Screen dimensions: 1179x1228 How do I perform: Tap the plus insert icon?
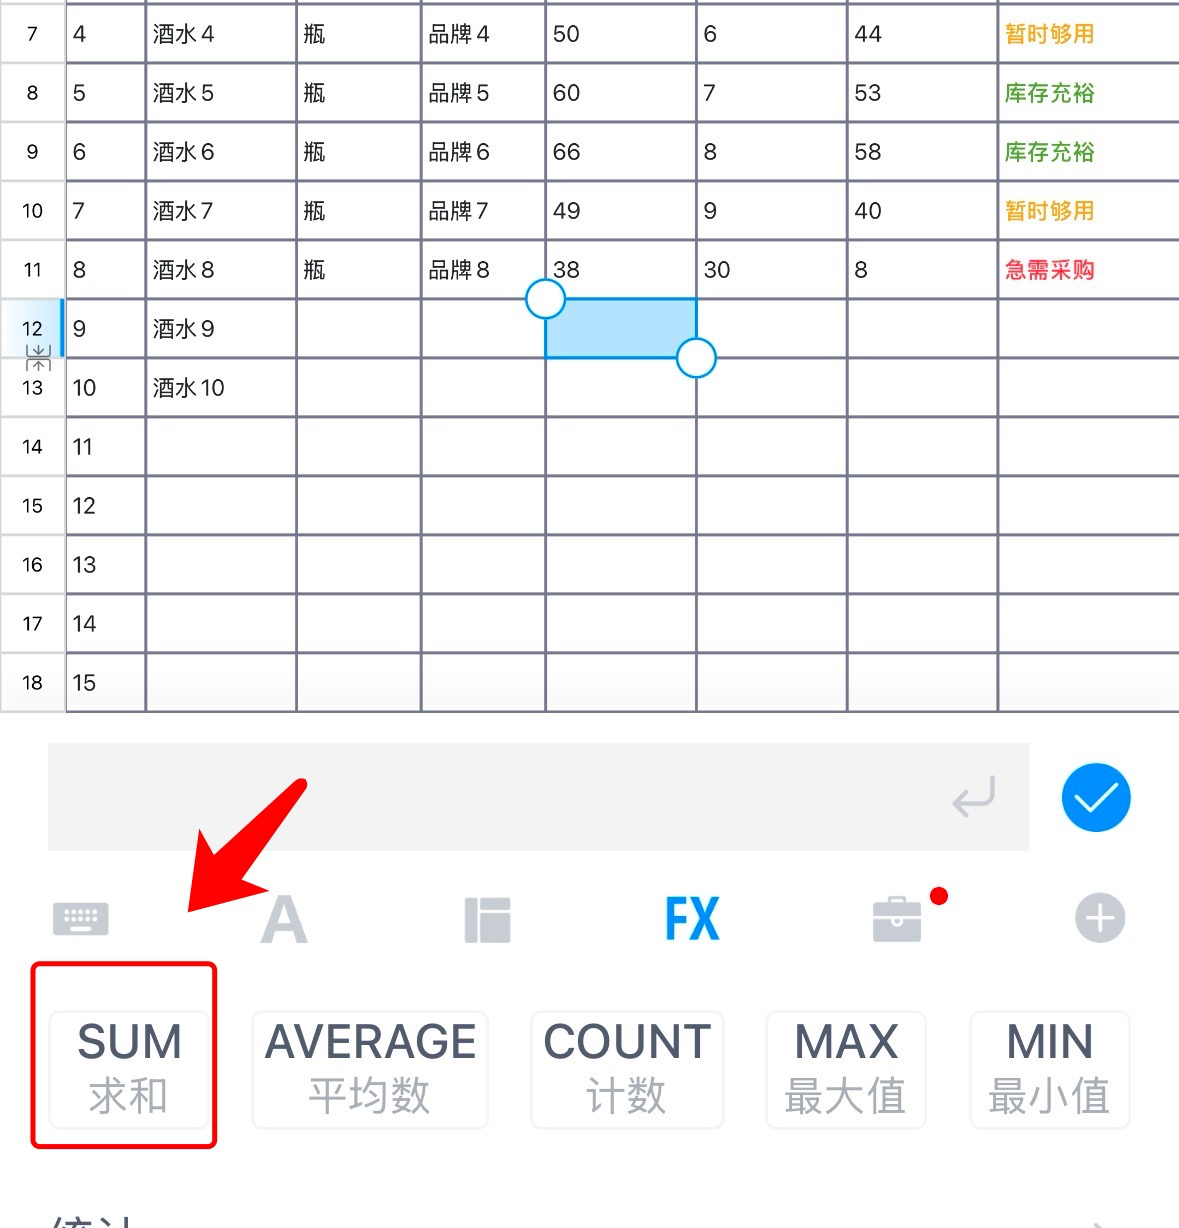click(x=1100, y=919)
